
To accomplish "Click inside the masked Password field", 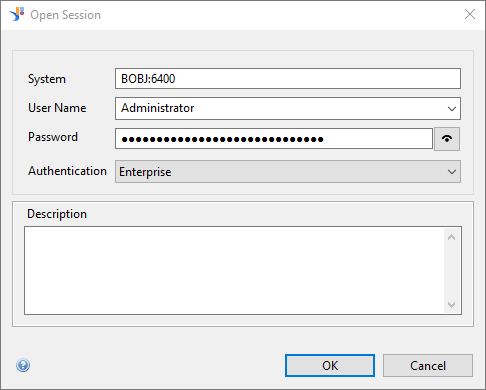I will [274, 139].
